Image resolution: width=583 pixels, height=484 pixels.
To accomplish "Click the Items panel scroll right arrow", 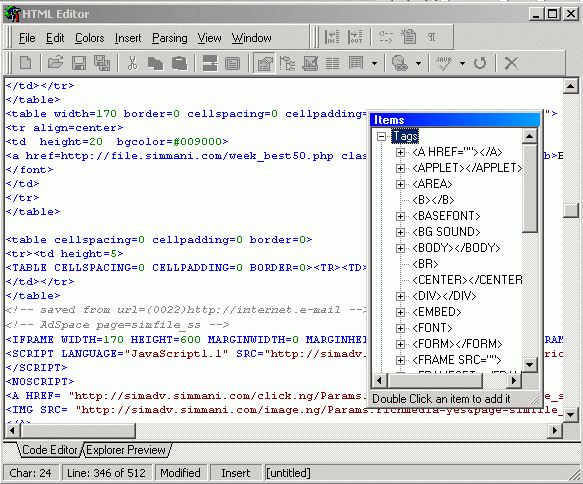I will [514, 380].
